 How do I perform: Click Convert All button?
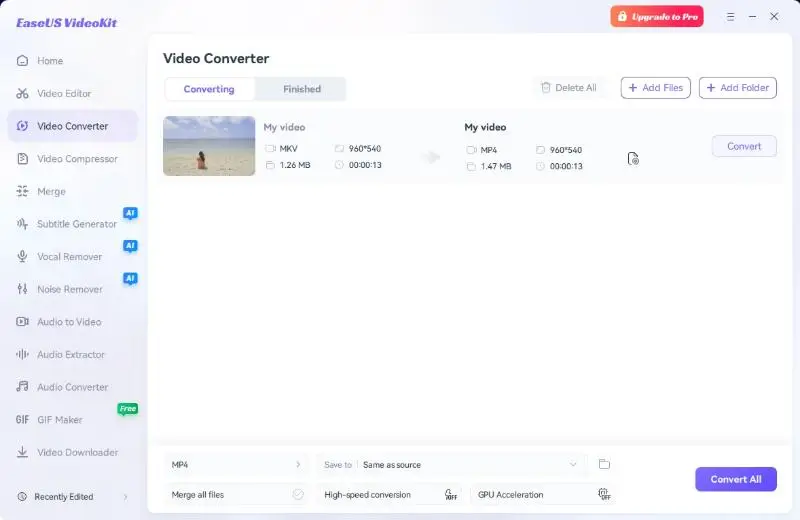coord(736,479)
